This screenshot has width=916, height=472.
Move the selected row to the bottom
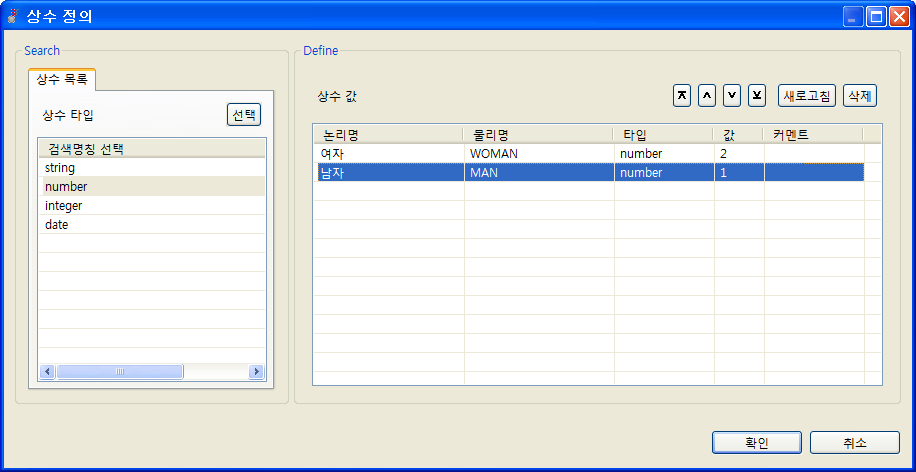757,95
